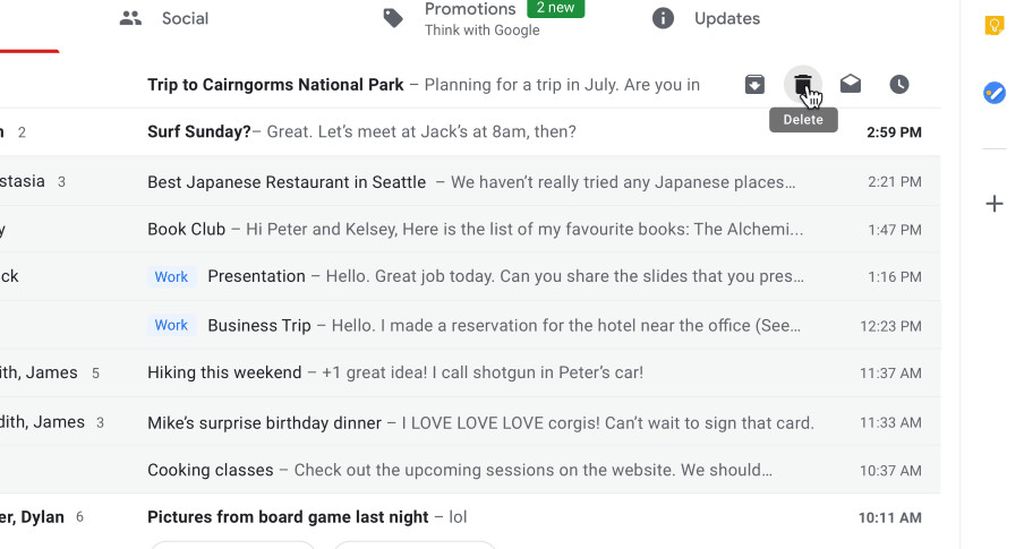1024x549 pixels.
Task: Click the Archive icon on hovered email
Action: (755, 85)
